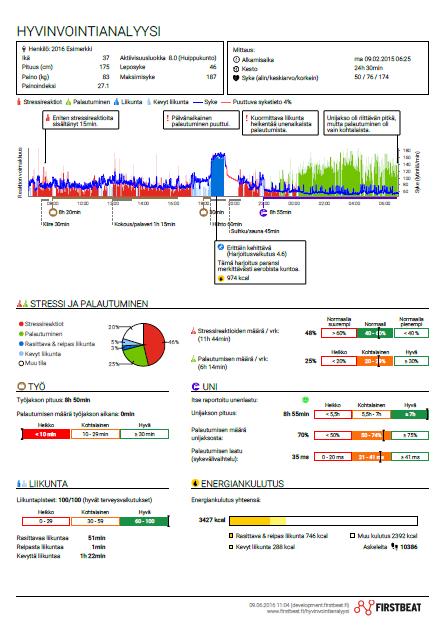Click the sleep moon icon beside 8h 55min
The image size is (446, 632).
[263, 212]
